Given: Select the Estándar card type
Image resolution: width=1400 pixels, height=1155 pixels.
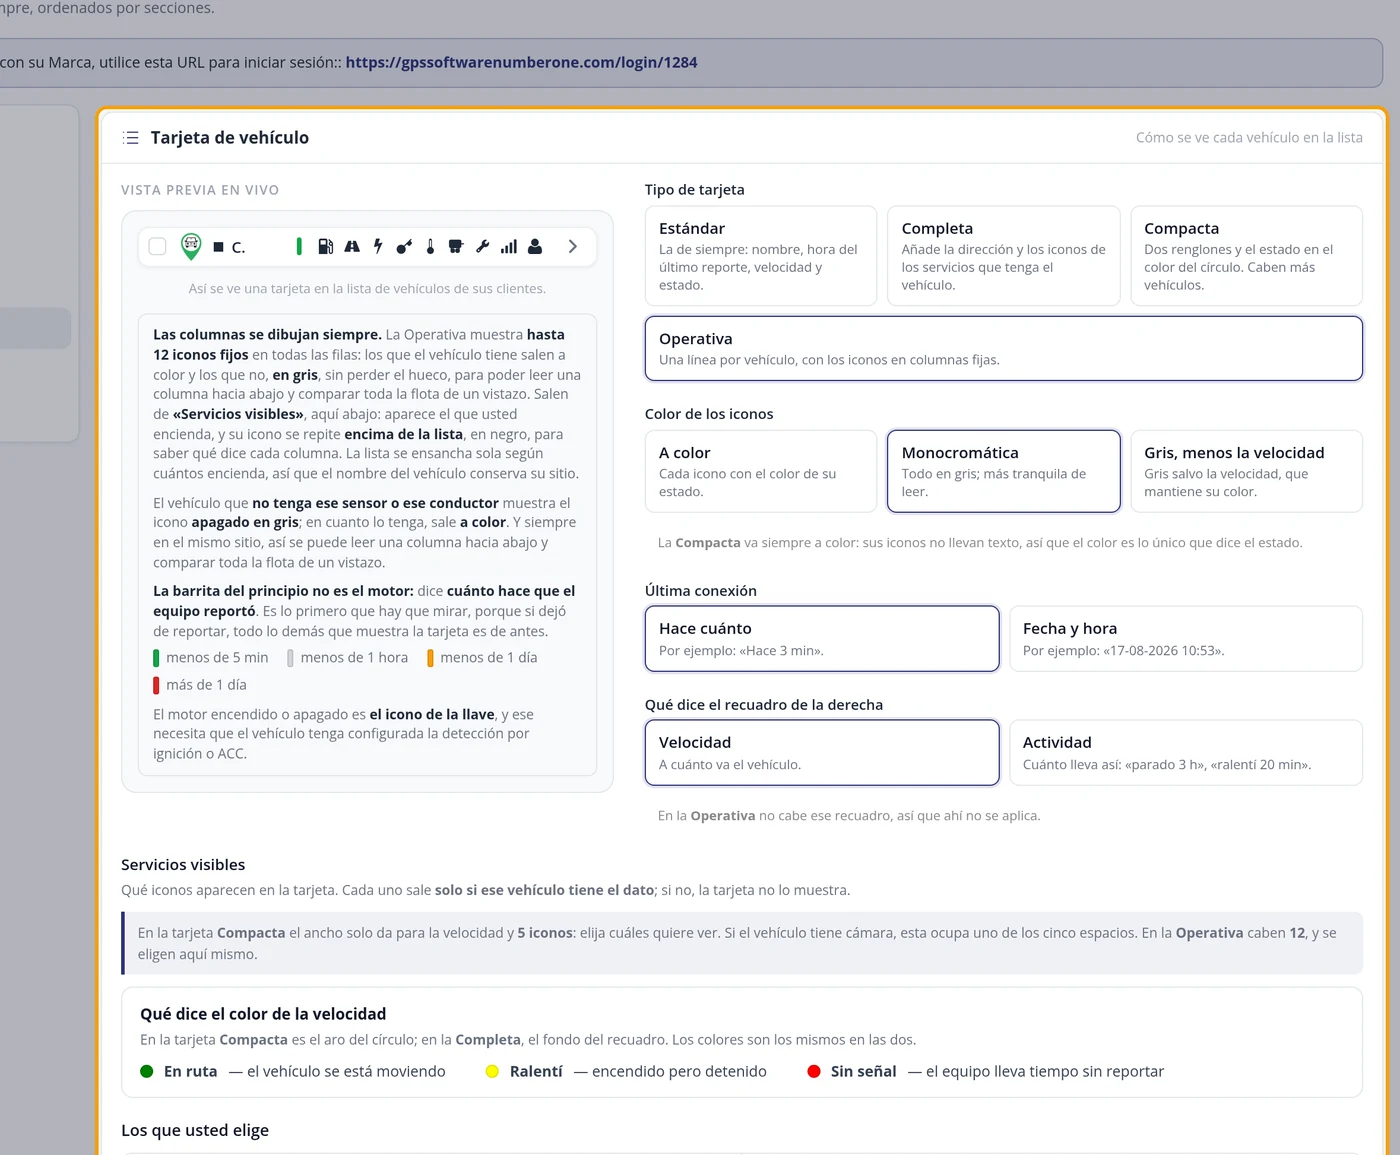Looking at the screenshot, I should (761, 256).
